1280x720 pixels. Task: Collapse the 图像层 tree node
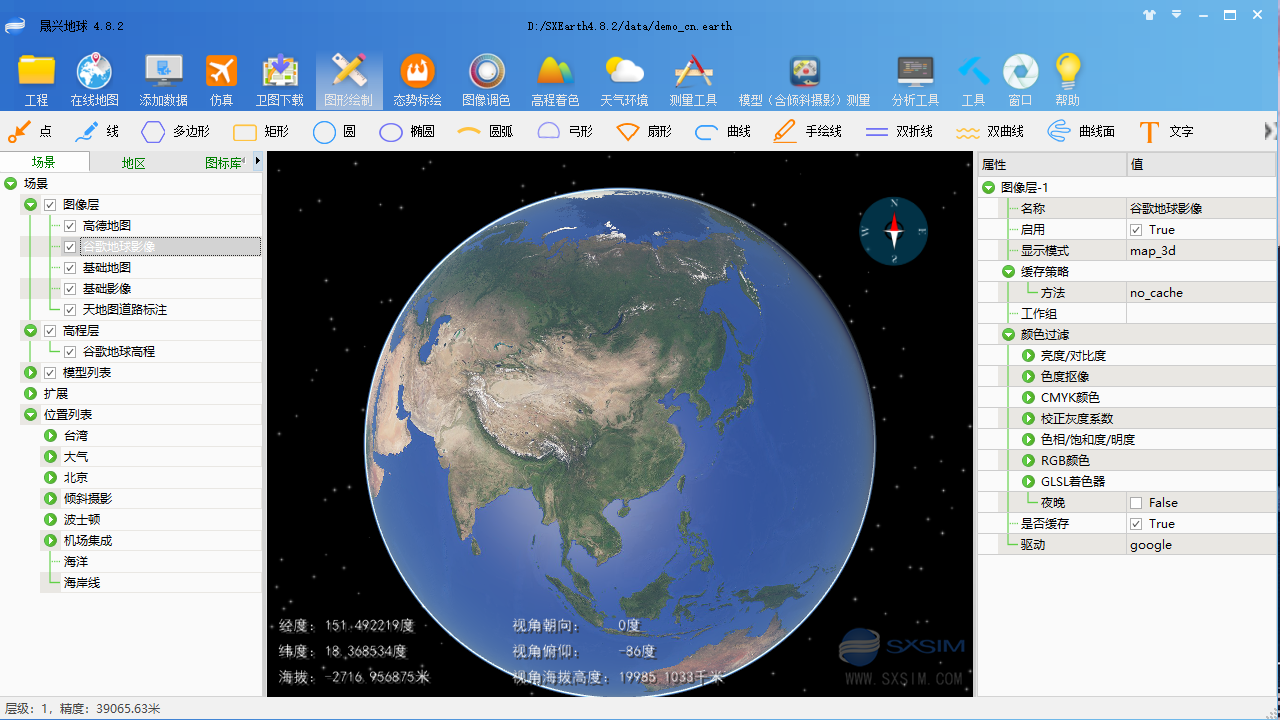click(x=30, y=204)
